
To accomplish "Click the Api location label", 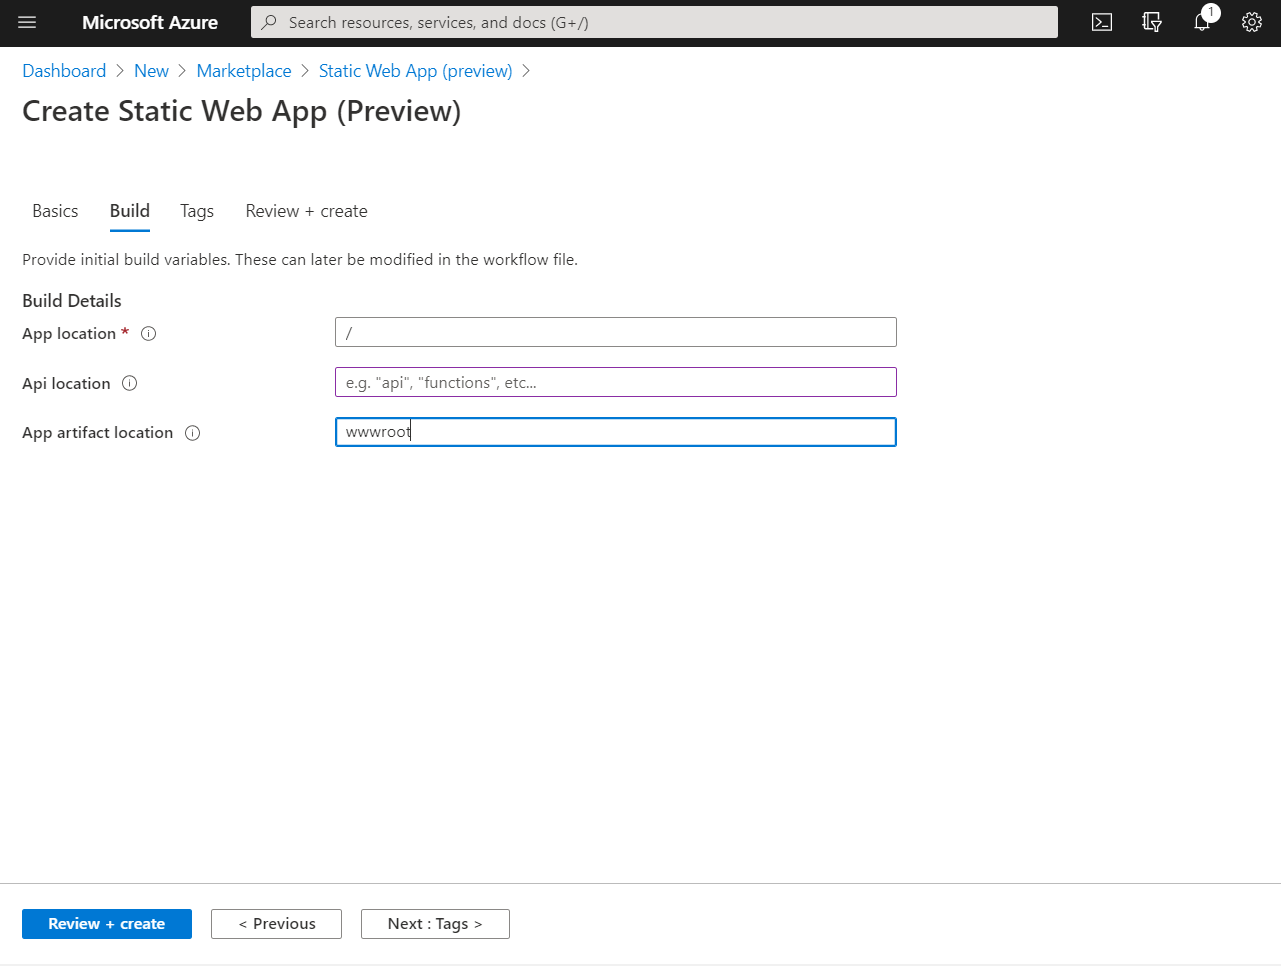I will (x=66, y=383).
